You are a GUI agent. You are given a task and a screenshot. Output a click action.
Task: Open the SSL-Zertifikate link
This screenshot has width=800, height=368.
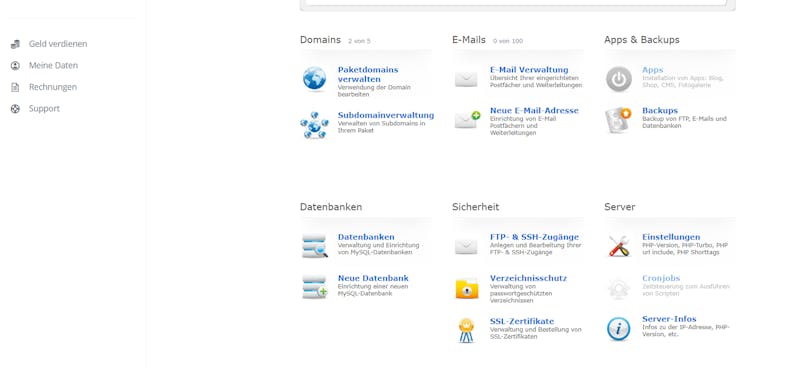522,321
